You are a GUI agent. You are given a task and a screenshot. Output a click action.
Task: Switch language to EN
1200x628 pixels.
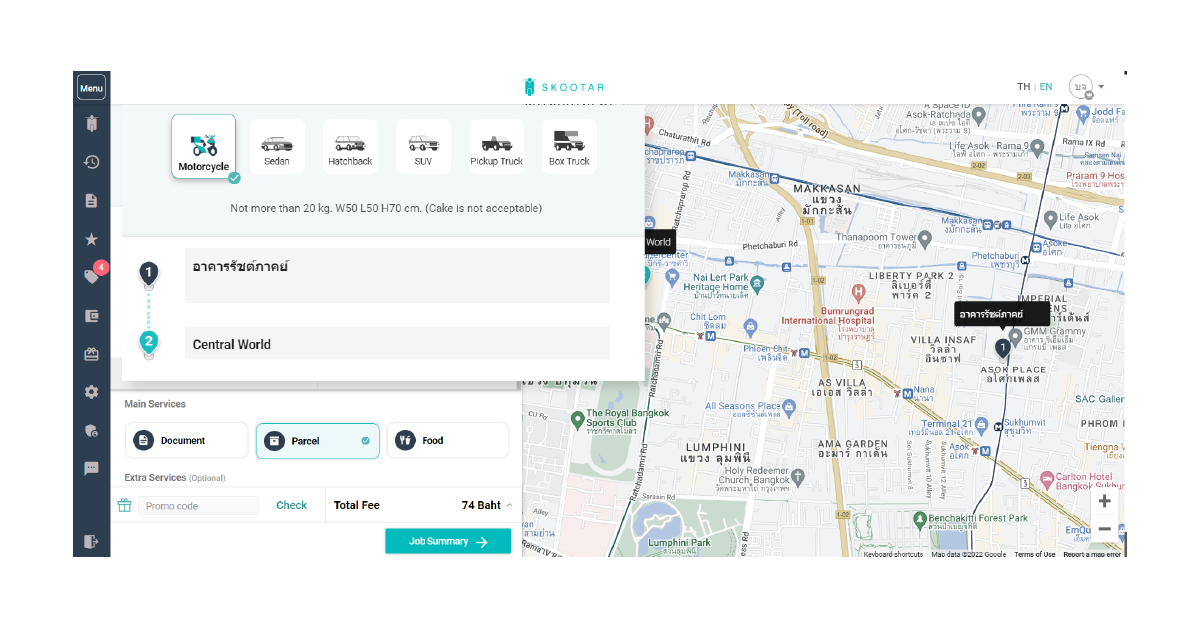point(1046,87)
